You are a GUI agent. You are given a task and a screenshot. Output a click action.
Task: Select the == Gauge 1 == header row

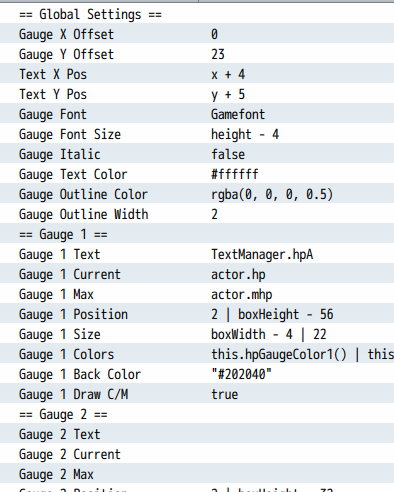point(197,234)
